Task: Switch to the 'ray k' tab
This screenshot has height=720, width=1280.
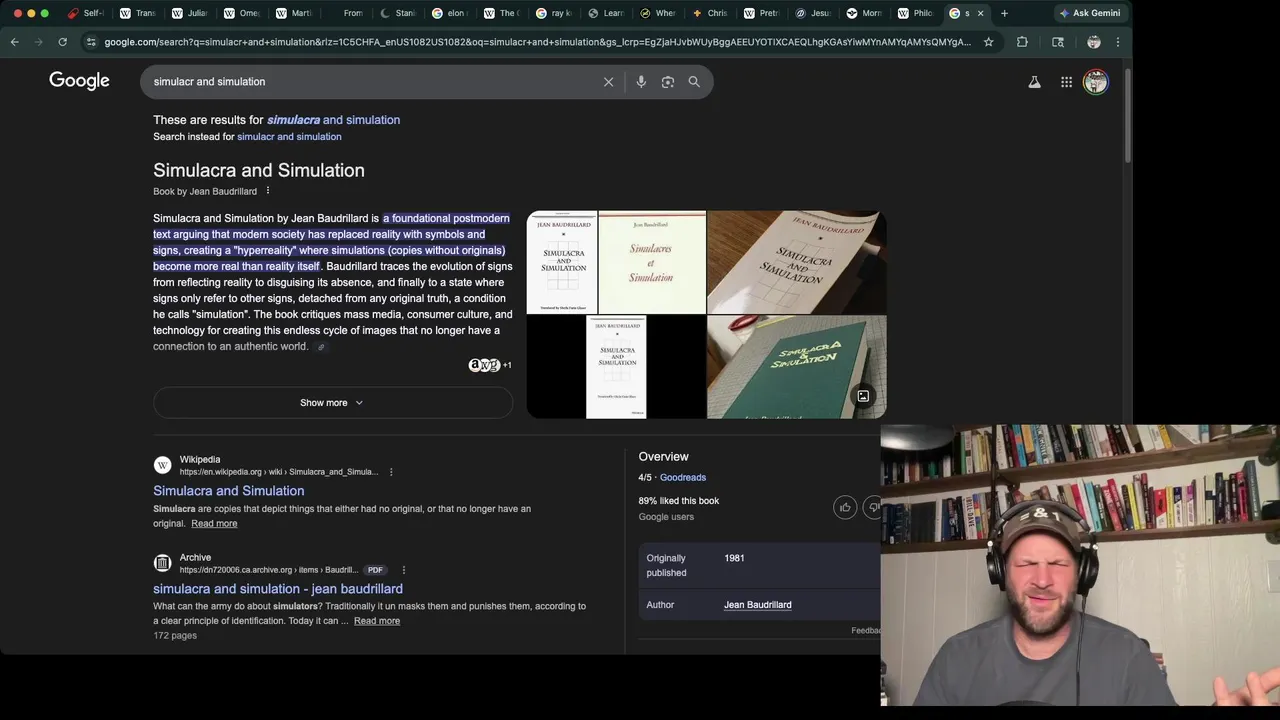Action: click(553, 13)
